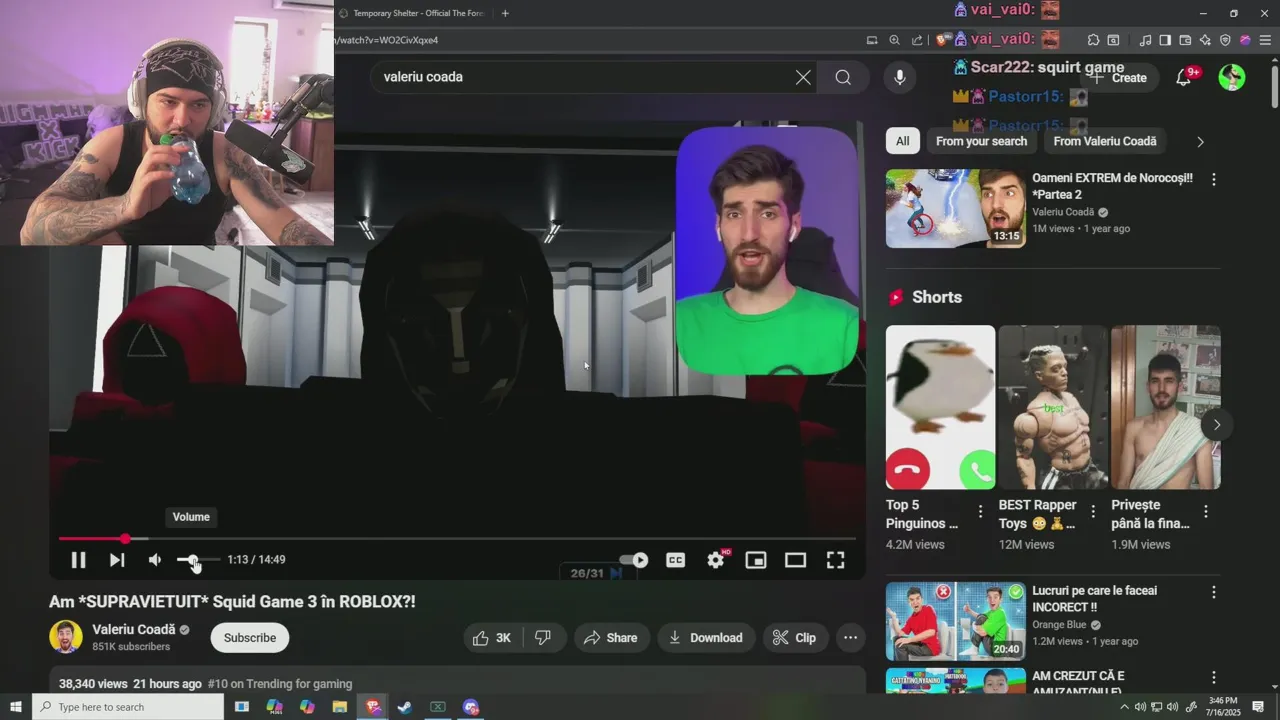
Task: Open Valeriu Coadă channel name link
Action: tap(134, 629)
